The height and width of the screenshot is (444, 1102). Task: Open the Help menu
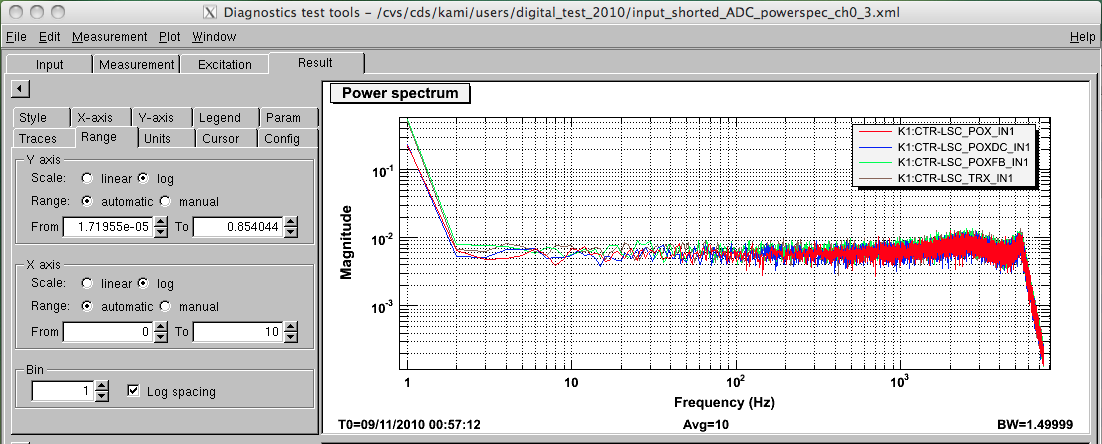coord(1082,37)
